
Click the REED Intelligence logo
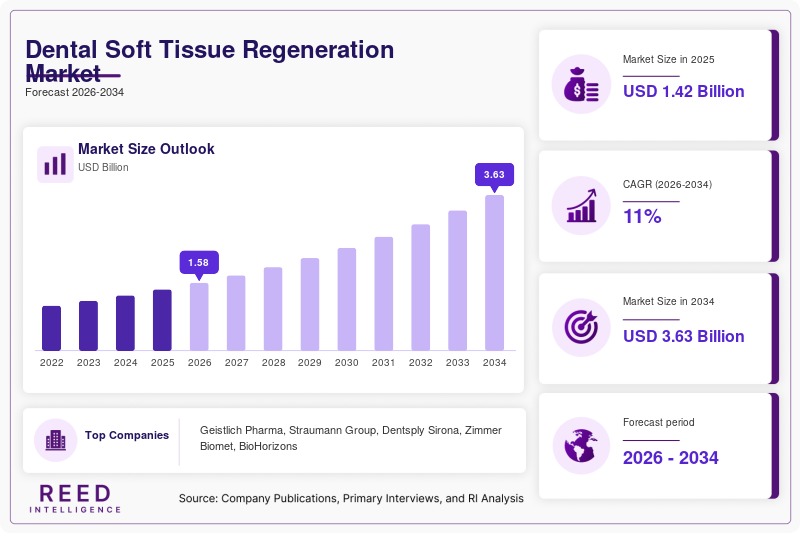75,499
